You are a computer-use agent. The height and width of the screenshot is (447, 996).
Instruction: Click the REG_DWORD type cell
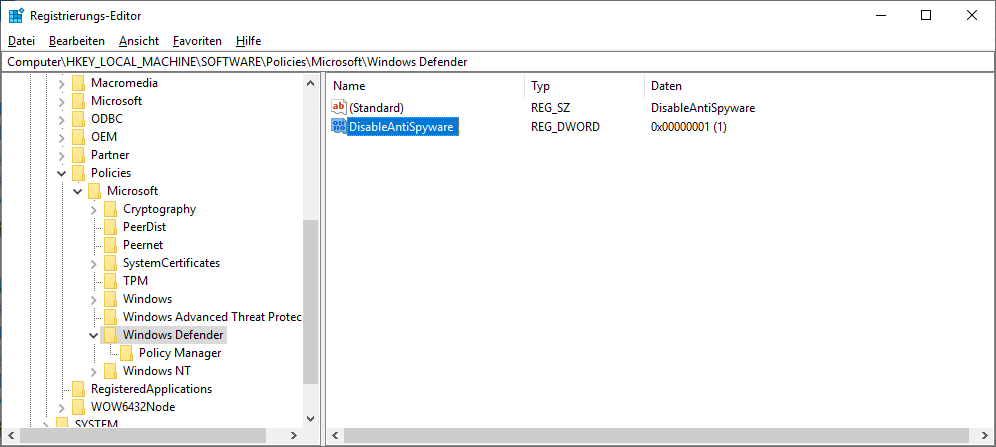point(565,127)
